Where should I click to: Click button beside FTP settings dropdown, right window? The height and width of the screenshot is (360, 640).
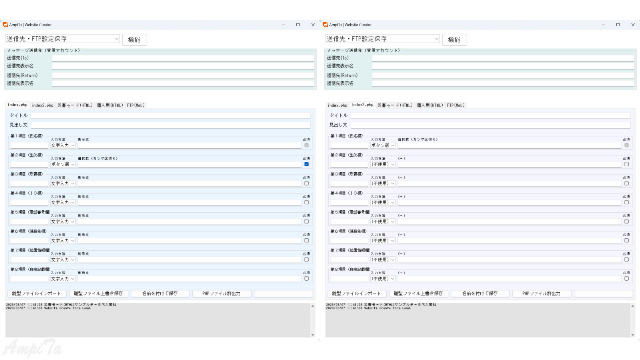coord(454,40)
